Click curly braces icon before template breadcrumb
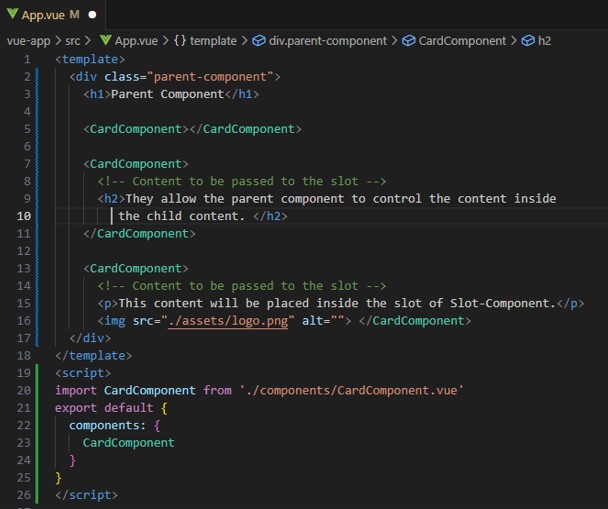This screenshot has width=608, height=509. [x=180, y=41]
